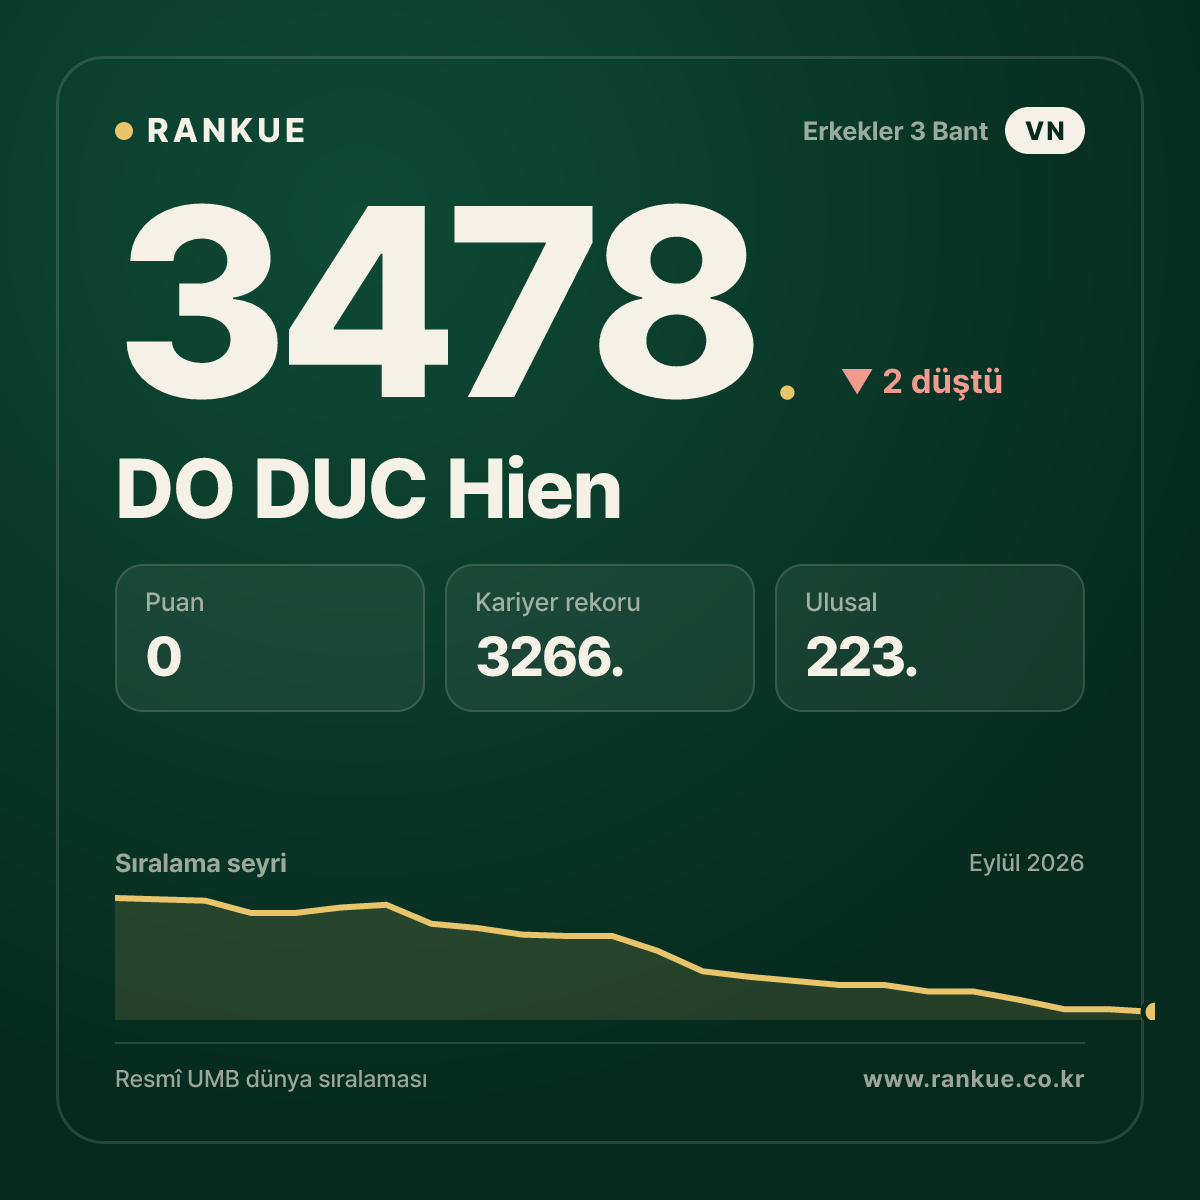The image size is (1200, 1200).
Task: Click the "2 düştü" change text
Action: pyautogui.click(x=942, y=382)
